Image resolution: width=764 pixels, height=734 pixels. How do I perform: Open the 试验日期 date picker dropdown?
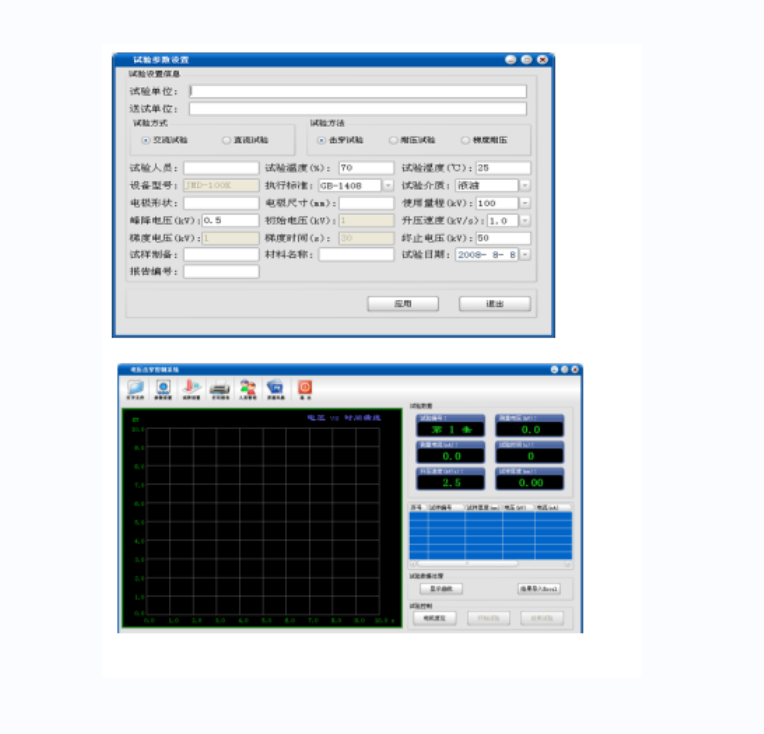click(525, 255)
